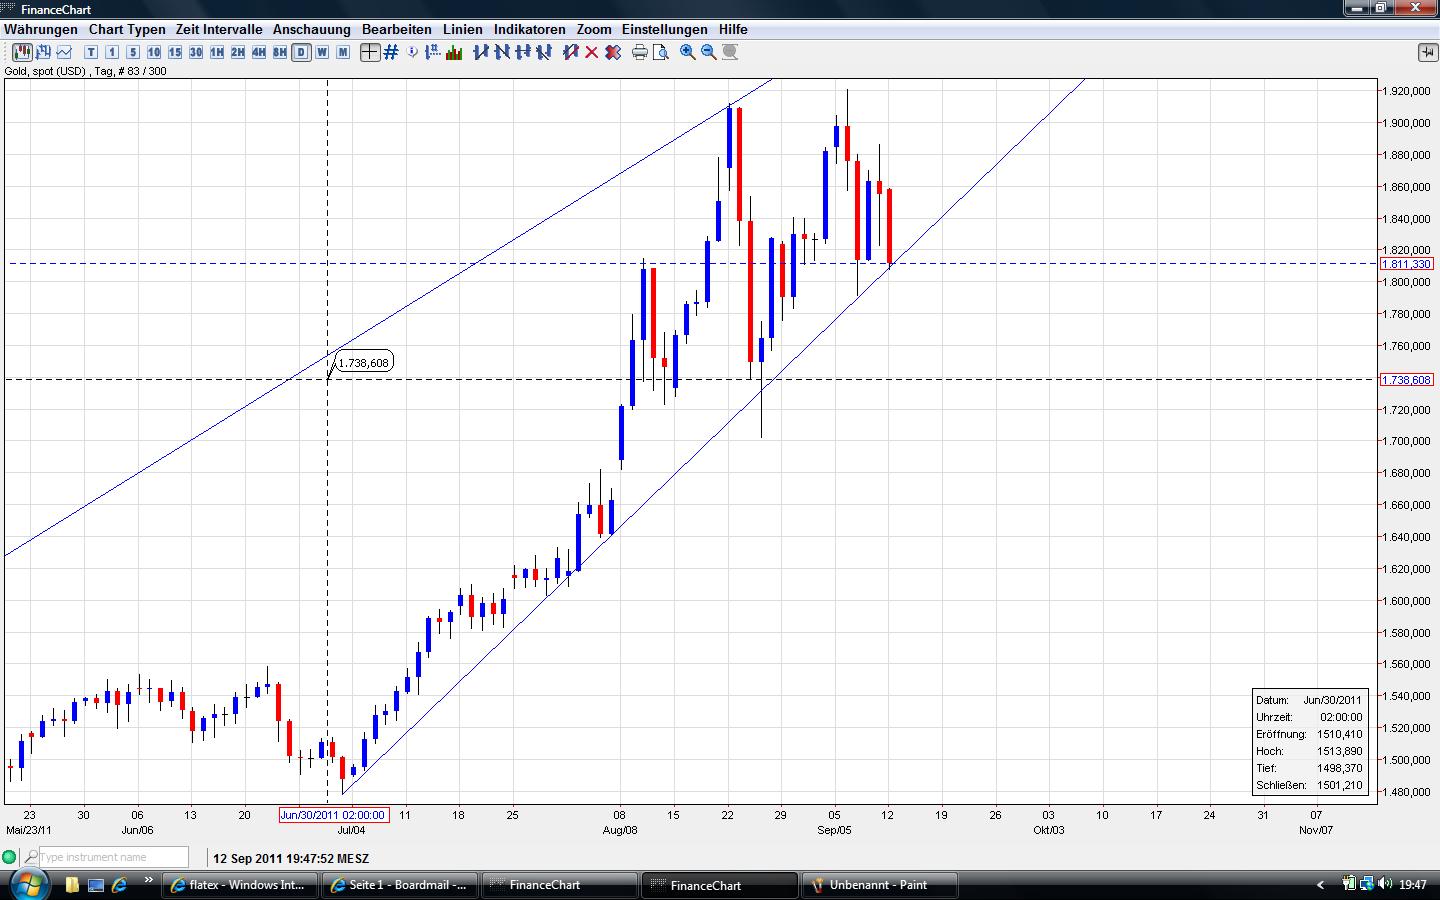Set the 15-minute interval
This screenshot has height=900, width=1440.
(x=175, y=52)
